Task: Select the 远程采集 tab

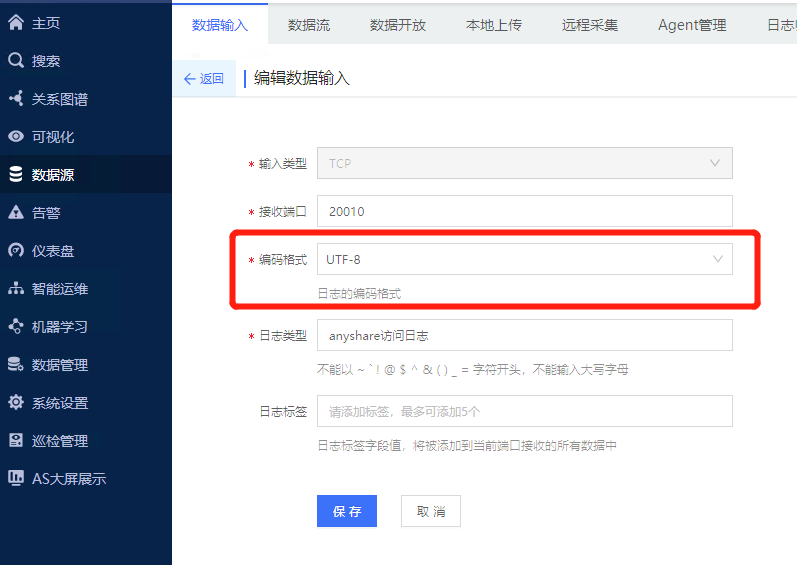Action: tap(590, 25)
